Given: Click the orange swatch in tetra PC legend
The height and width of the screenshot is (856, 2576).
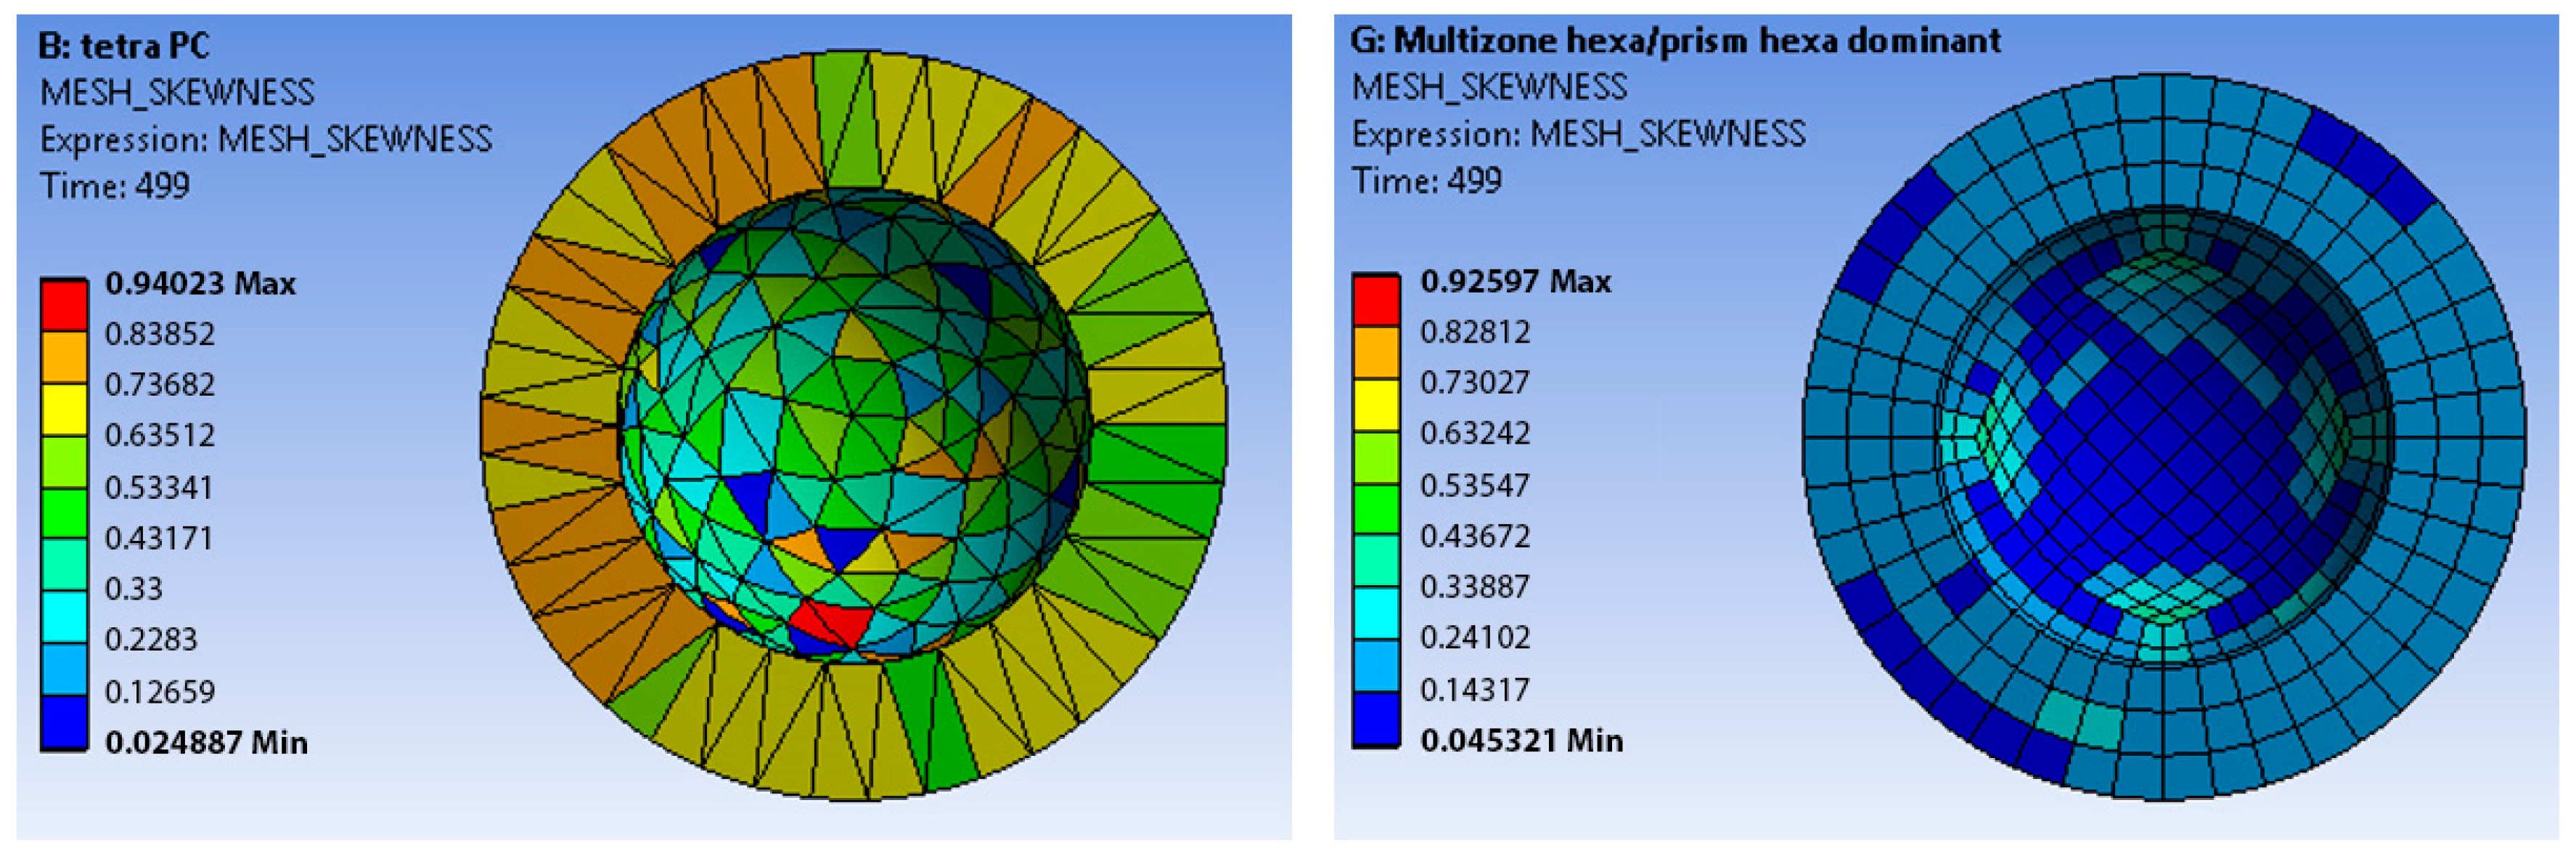Looking at the screenshot, I should [x=64, y=357].
